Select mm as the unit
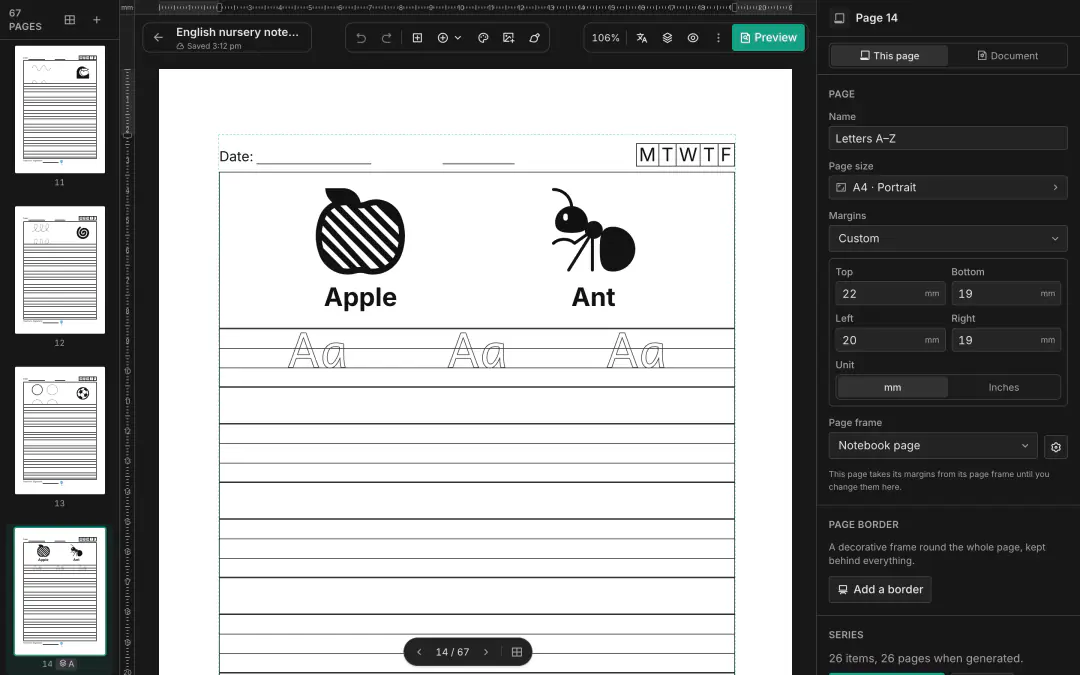1080x675 pixels. (893, 387)
